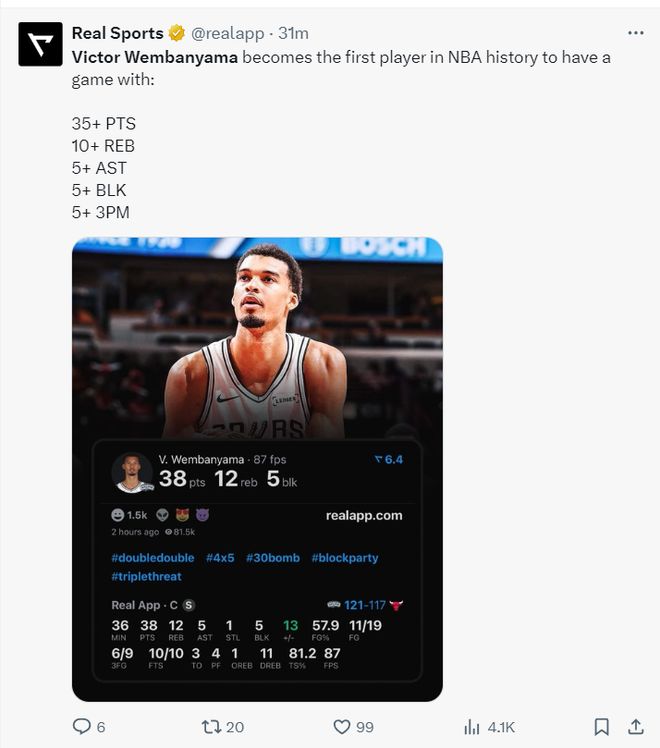The image size is (660, 748).
Task: Click the gold verified badge
Action: click(x=177, y=33)
